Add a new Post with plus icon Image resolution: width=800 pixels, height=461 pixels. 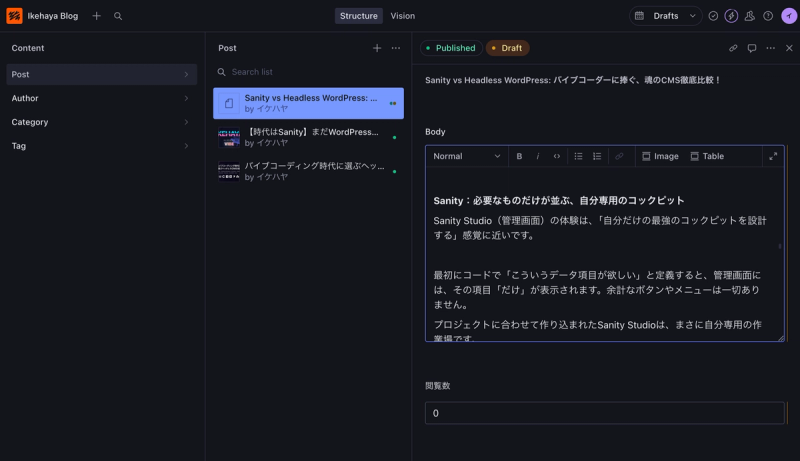pyautogui.click(x=377, y=48)
